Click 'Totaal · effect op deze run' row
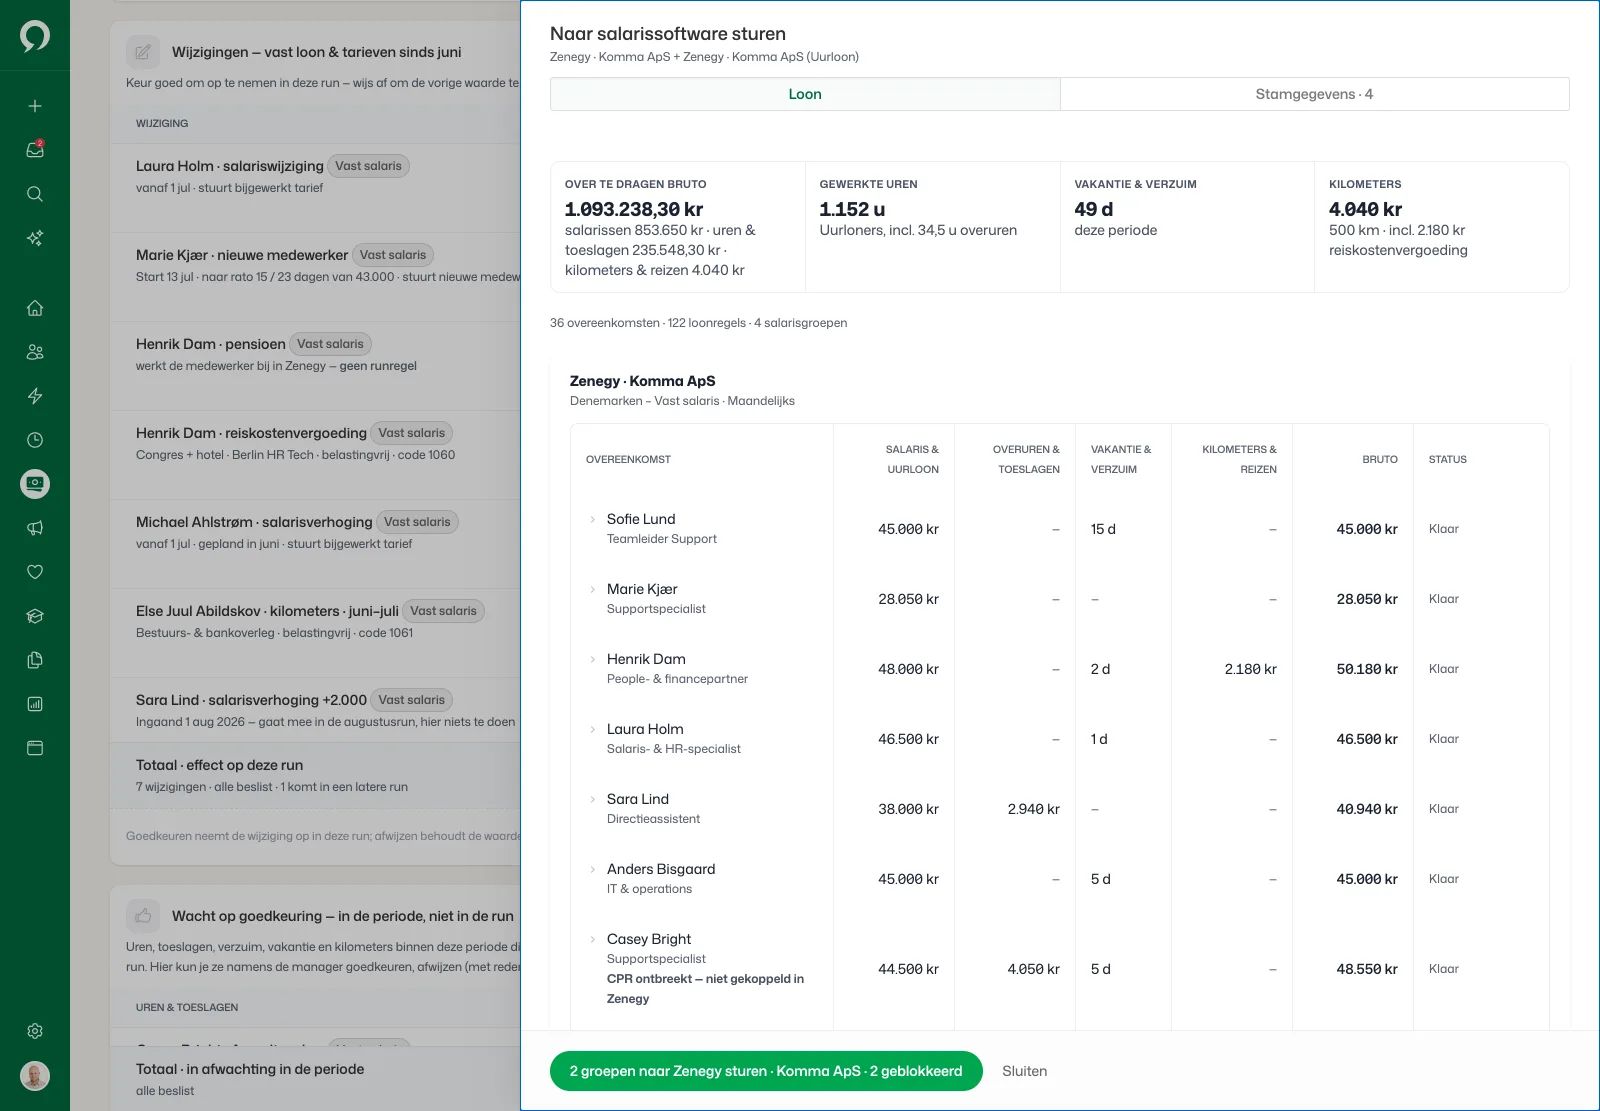The height and width of the screenshot is (1111, 1600). tap(315, 775)
